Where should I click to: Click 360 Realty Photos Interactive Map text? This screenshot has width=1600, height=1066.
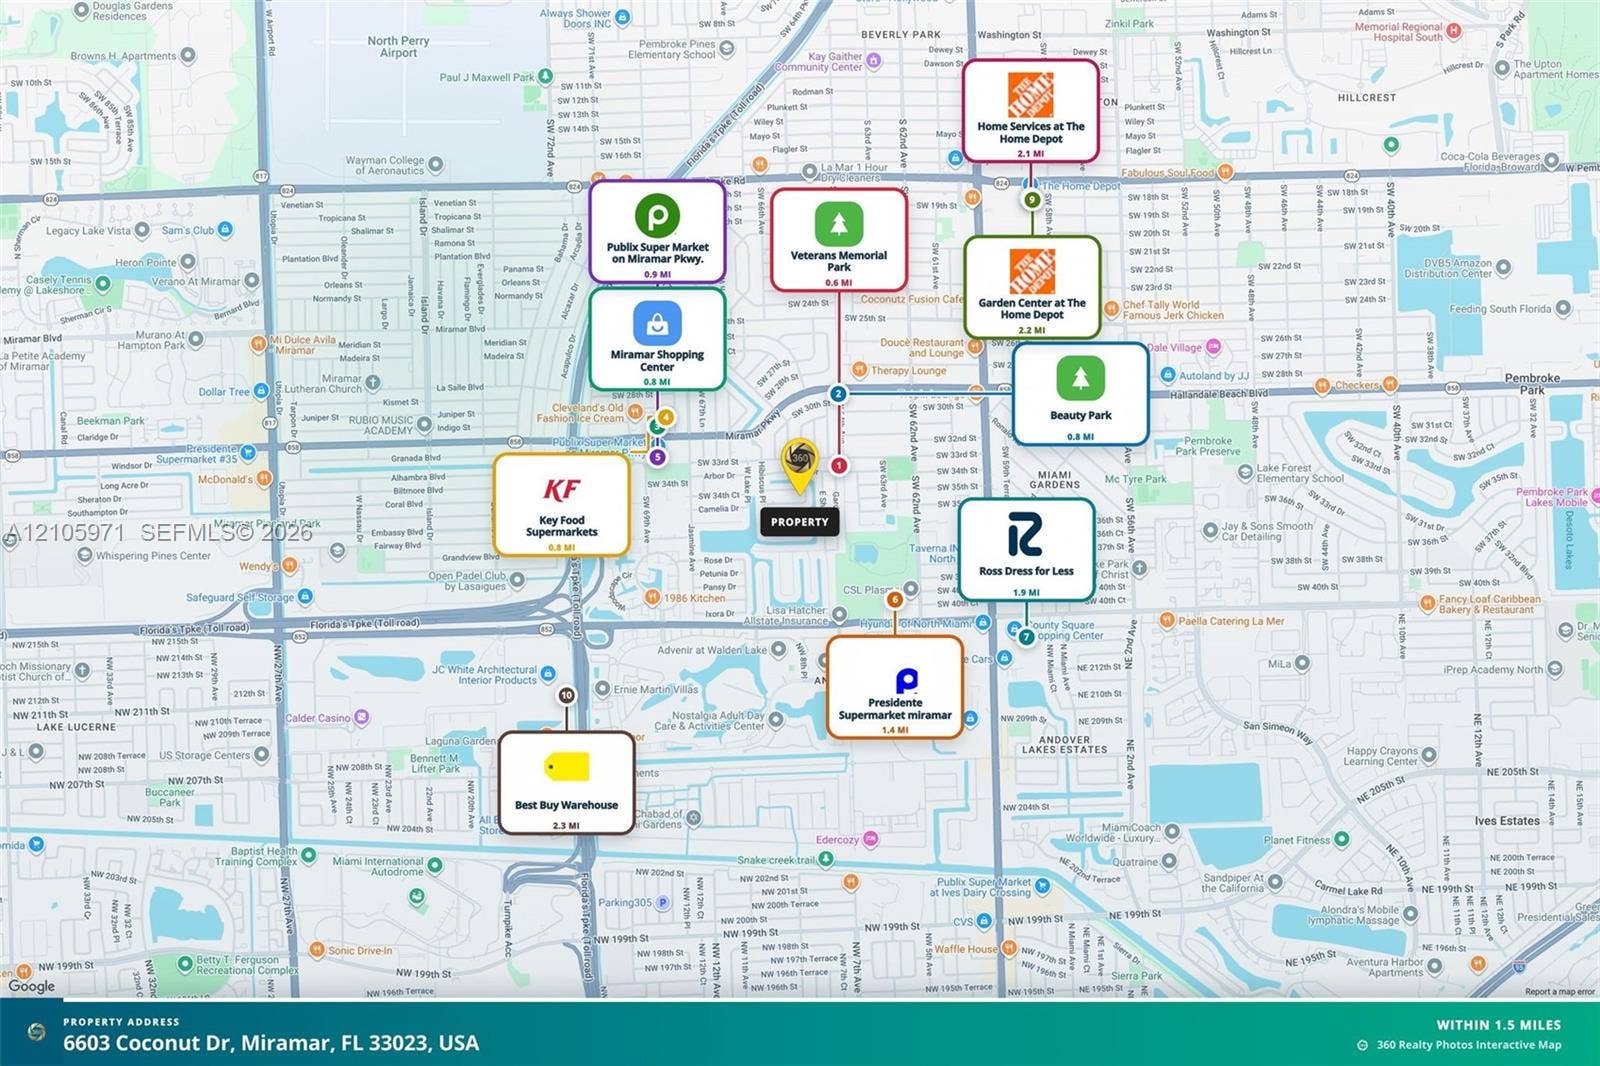(1468, 1045)
